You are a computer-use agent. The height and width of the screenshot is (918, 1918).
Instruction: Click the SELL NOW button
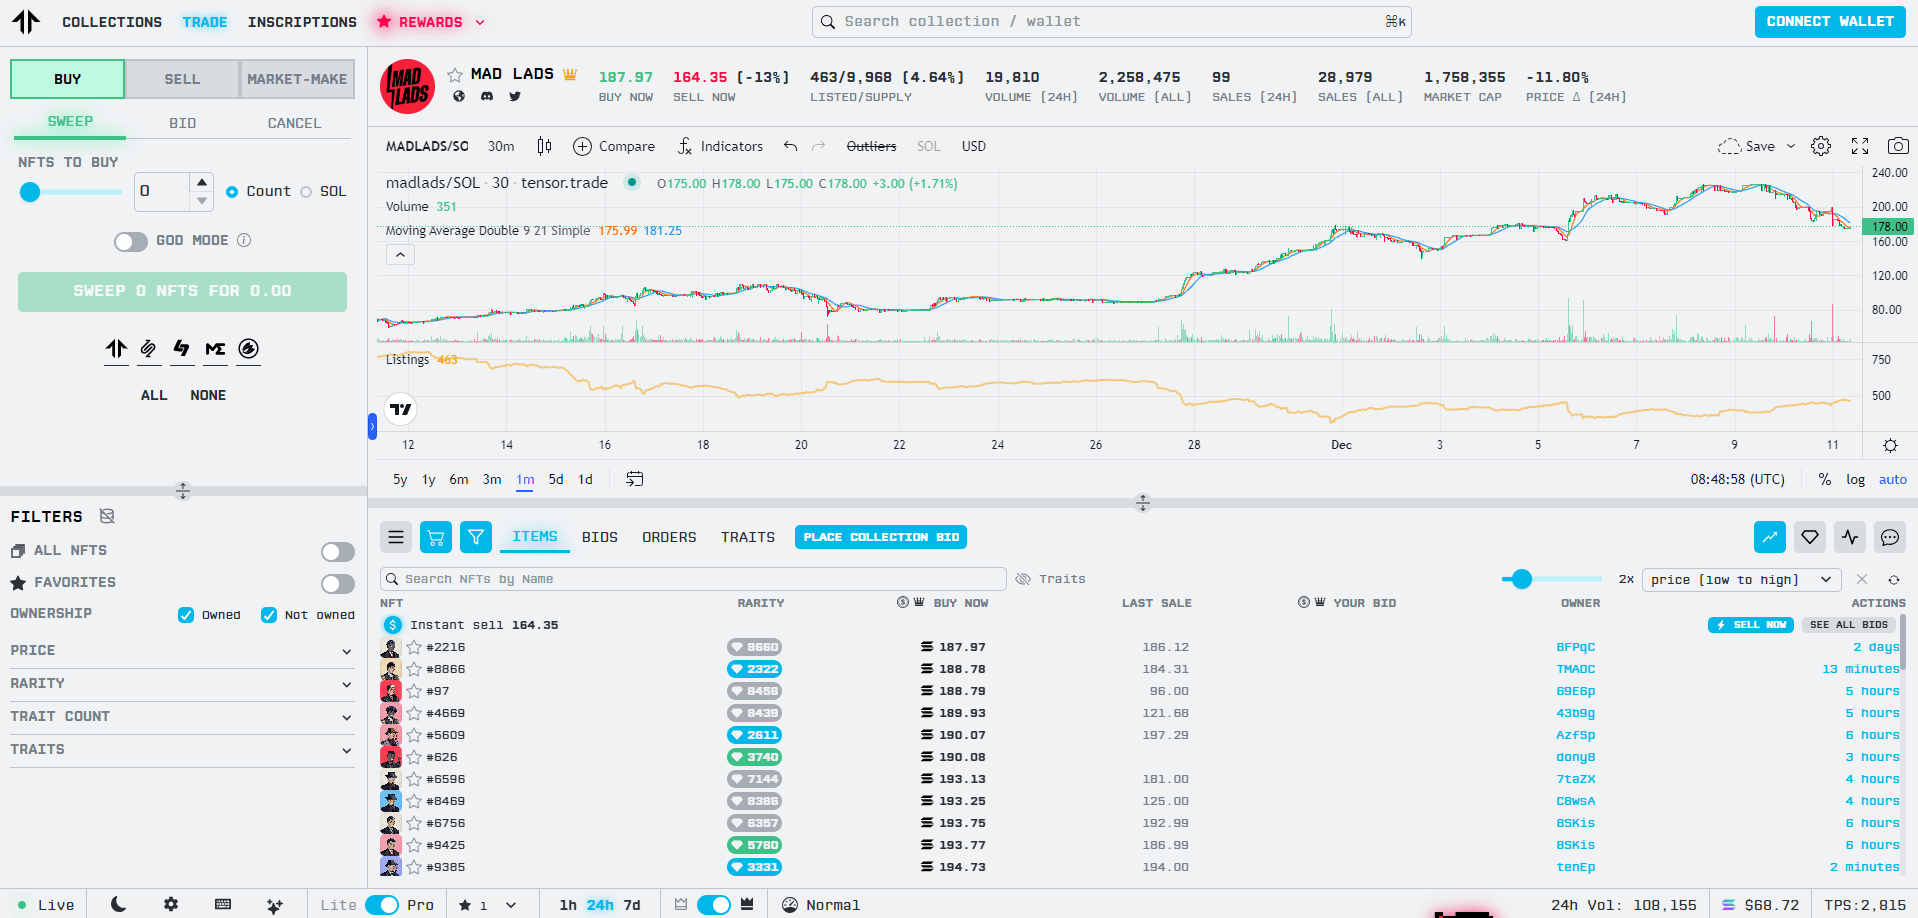tap(1752, 625)
